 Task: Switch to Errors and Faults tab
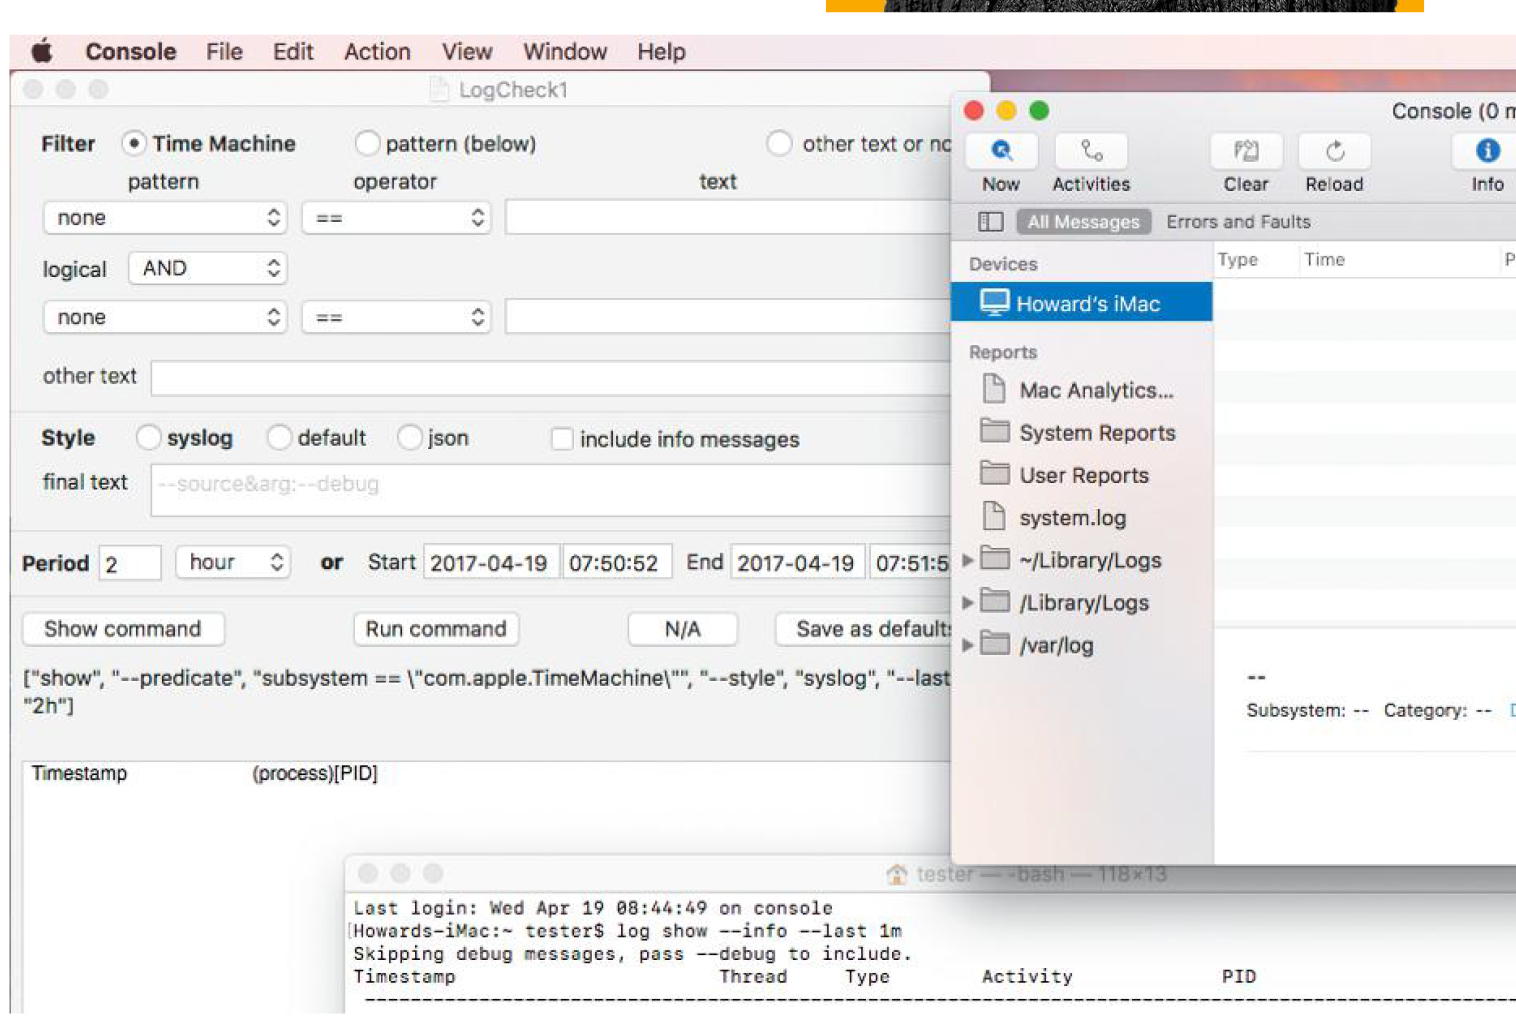tap(1238, 222)
